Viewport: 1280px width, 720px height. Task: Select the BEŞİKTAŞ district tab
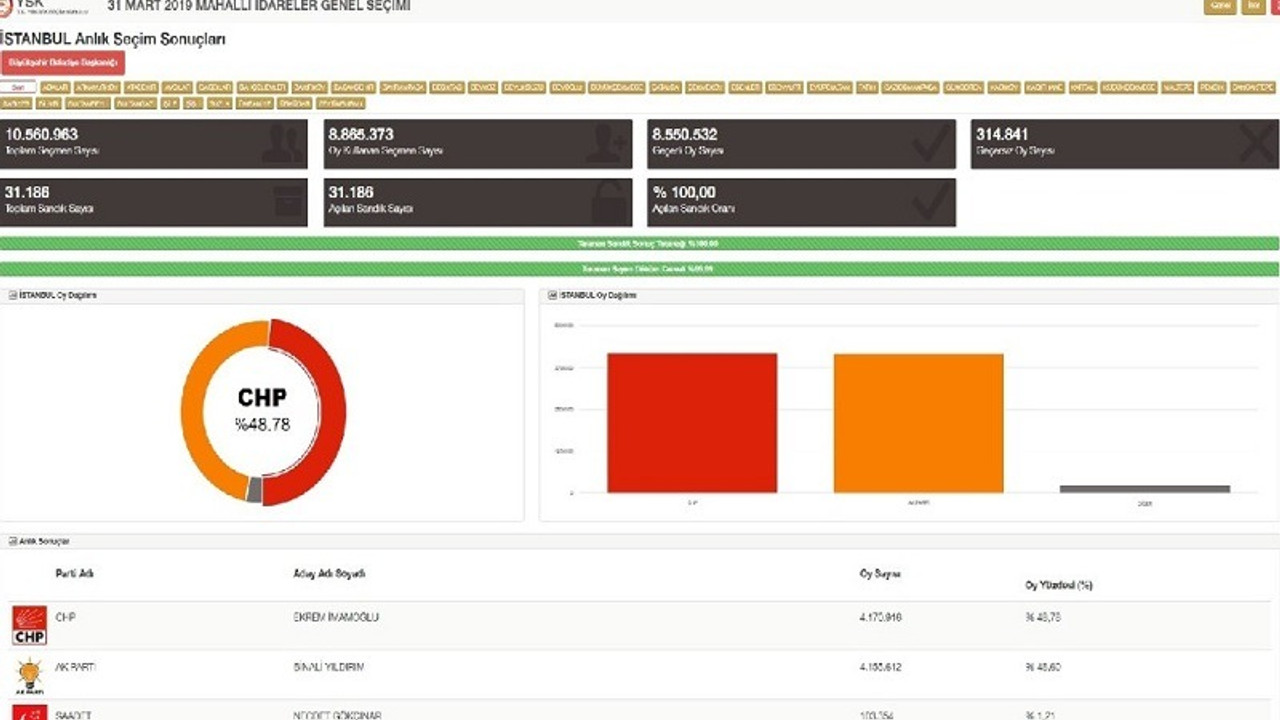pyautogui.click(x=448, y=88)
